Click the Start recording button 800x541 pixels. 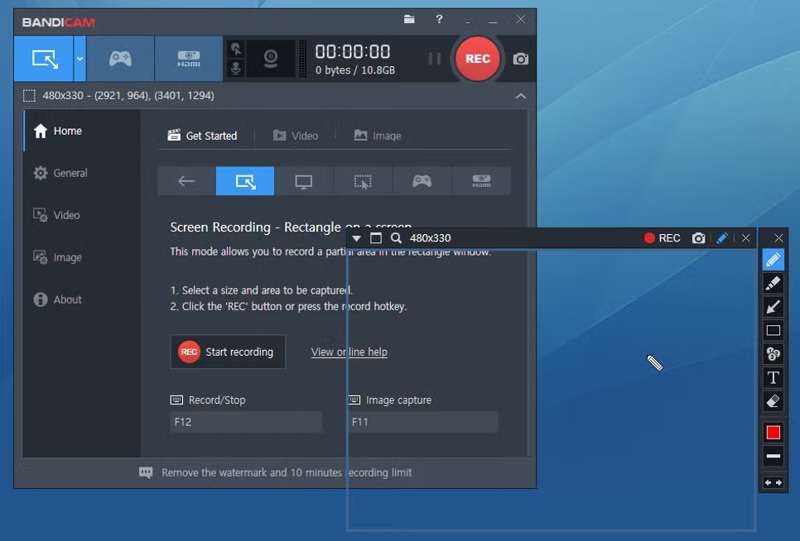tap(227, 352)
